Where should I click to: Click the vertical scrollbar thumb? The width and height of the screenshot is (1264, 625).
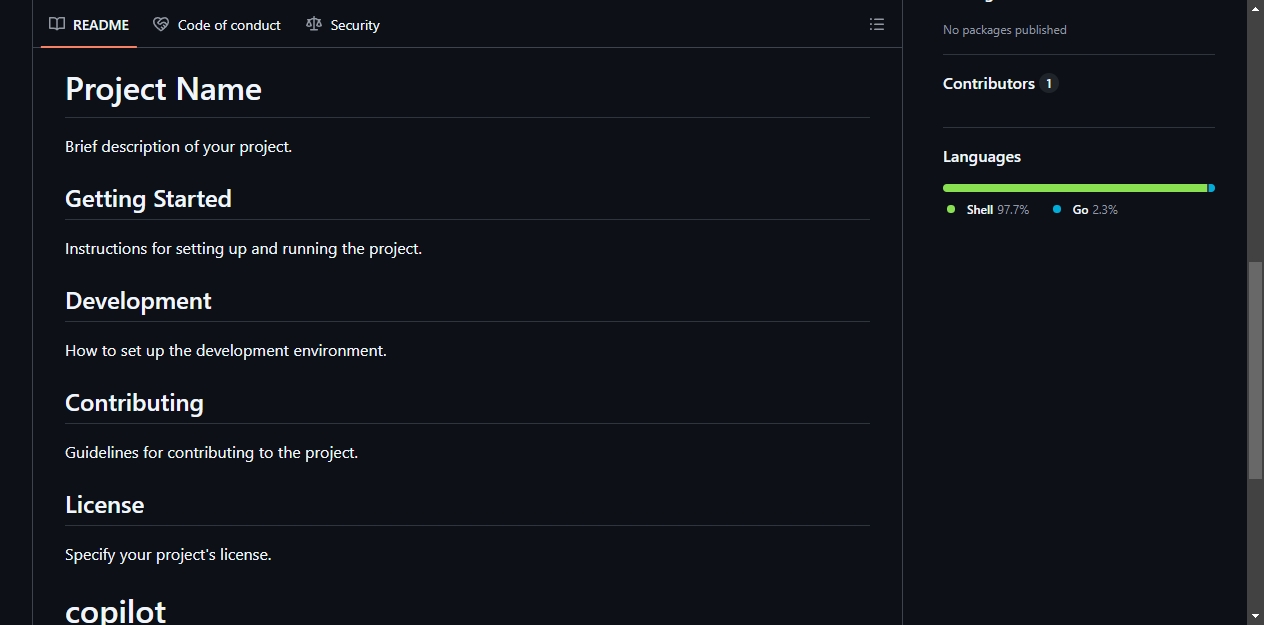pos(1255,371)
